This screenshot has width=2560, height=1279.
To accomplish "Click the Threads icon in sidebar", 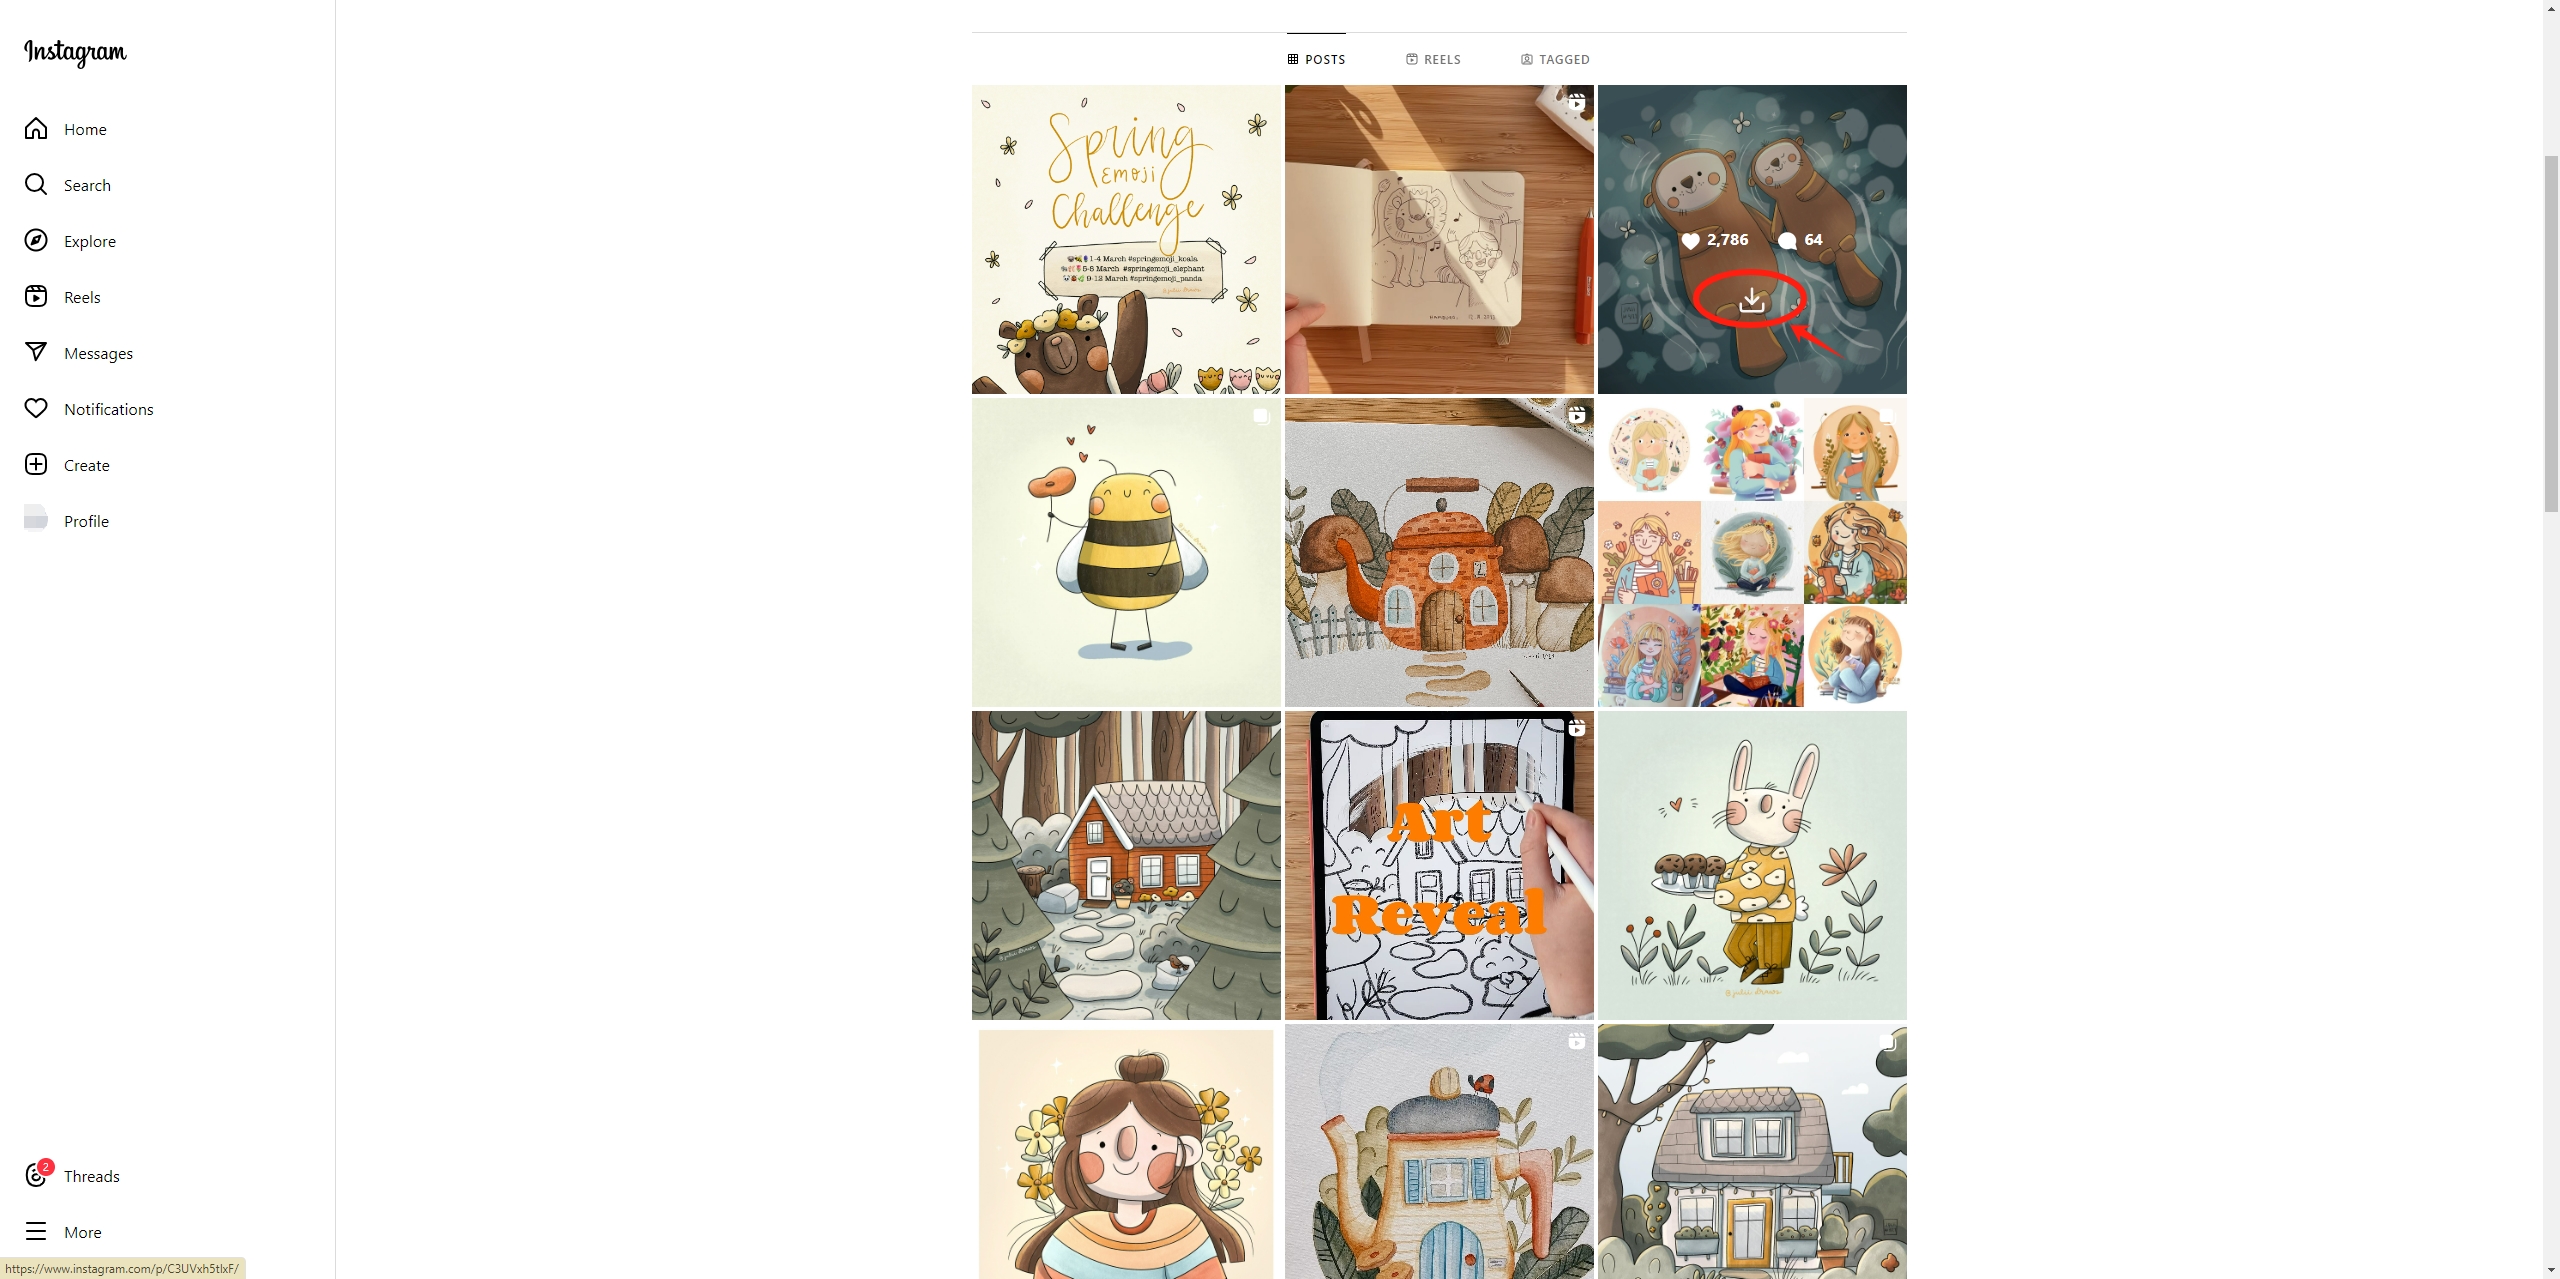I will tap(36, 1174).
